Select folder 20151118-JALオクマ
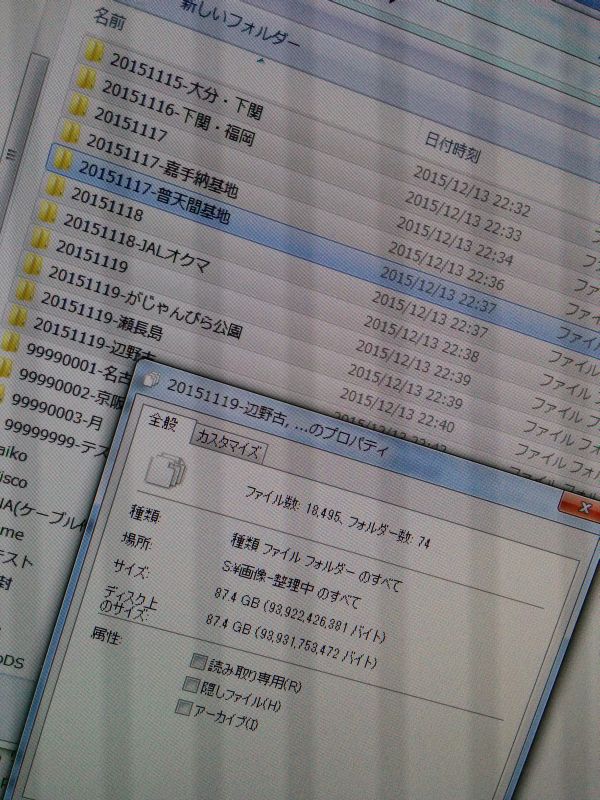This screenshot has height=800, width=600. (136, 243)
